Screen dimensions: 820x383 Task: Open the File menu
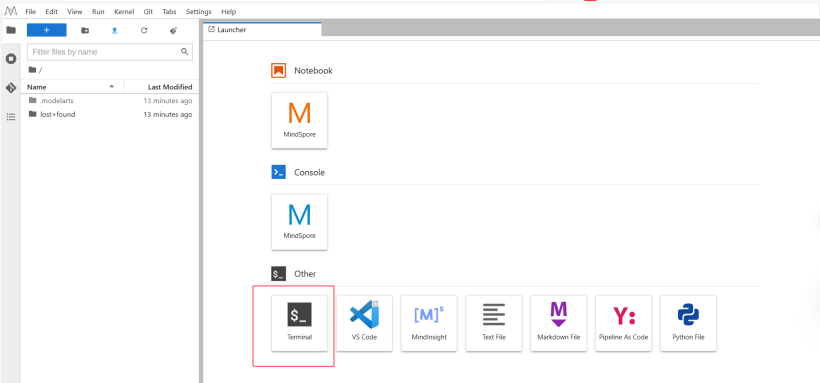30,12
